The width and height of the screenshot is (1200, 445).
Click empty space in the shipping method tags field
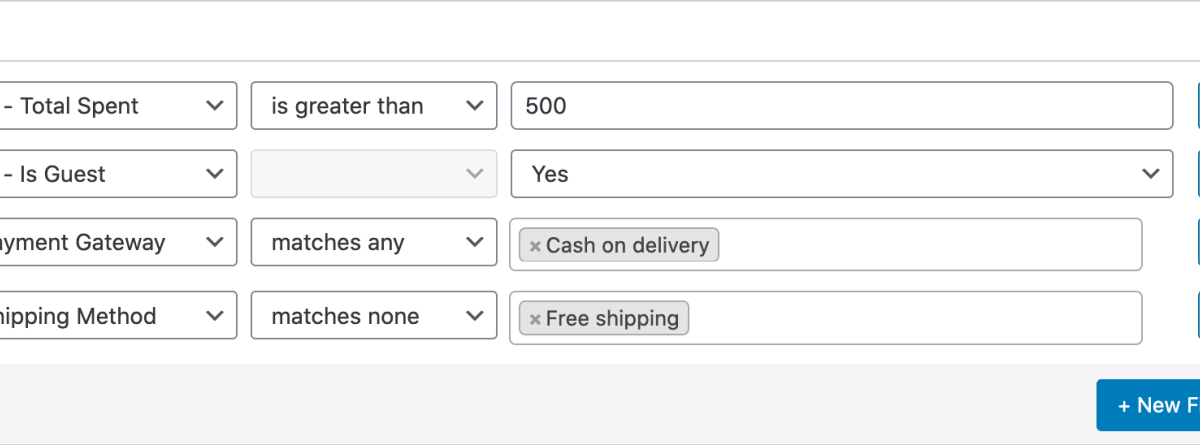coord(915,318)
